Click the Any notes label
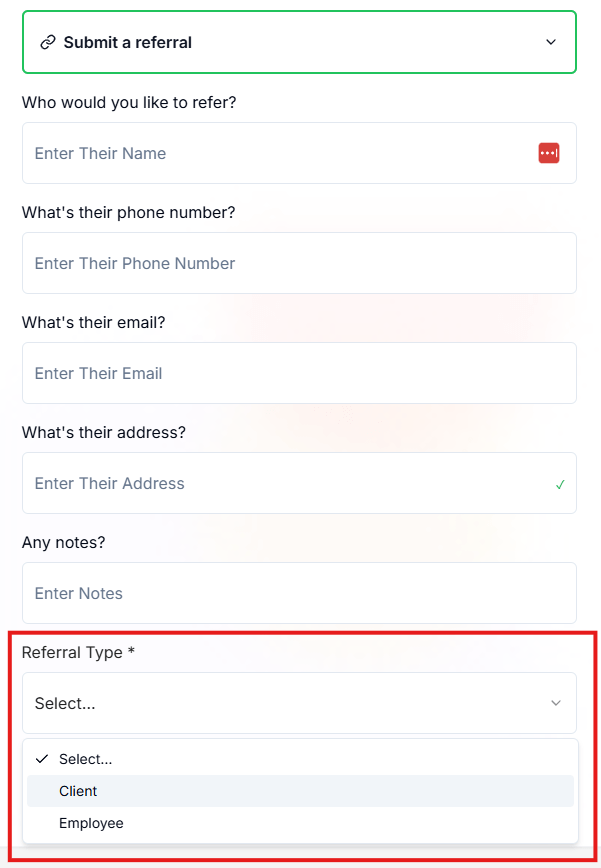The width and height of the screenshot is (601, 868). [63, 542]
